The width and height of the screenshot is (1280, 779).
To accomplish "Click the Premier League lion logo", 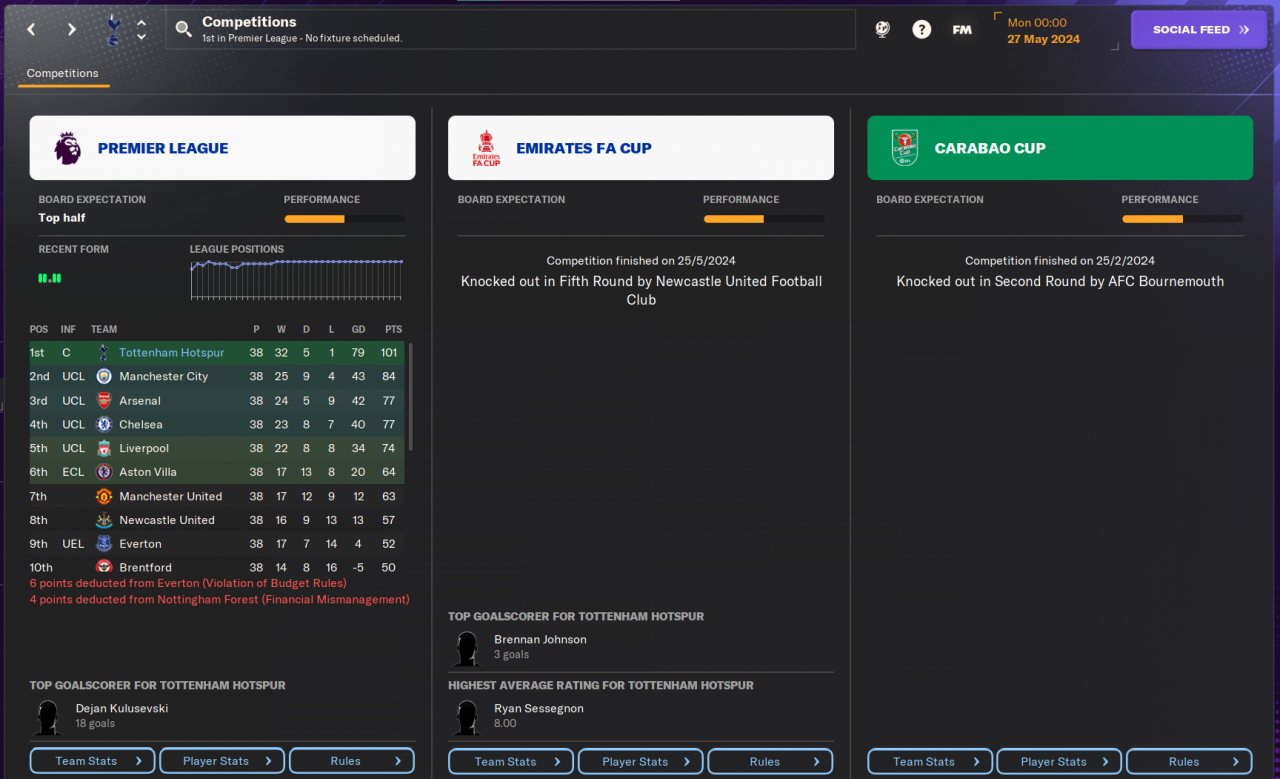I will [67, 148].
